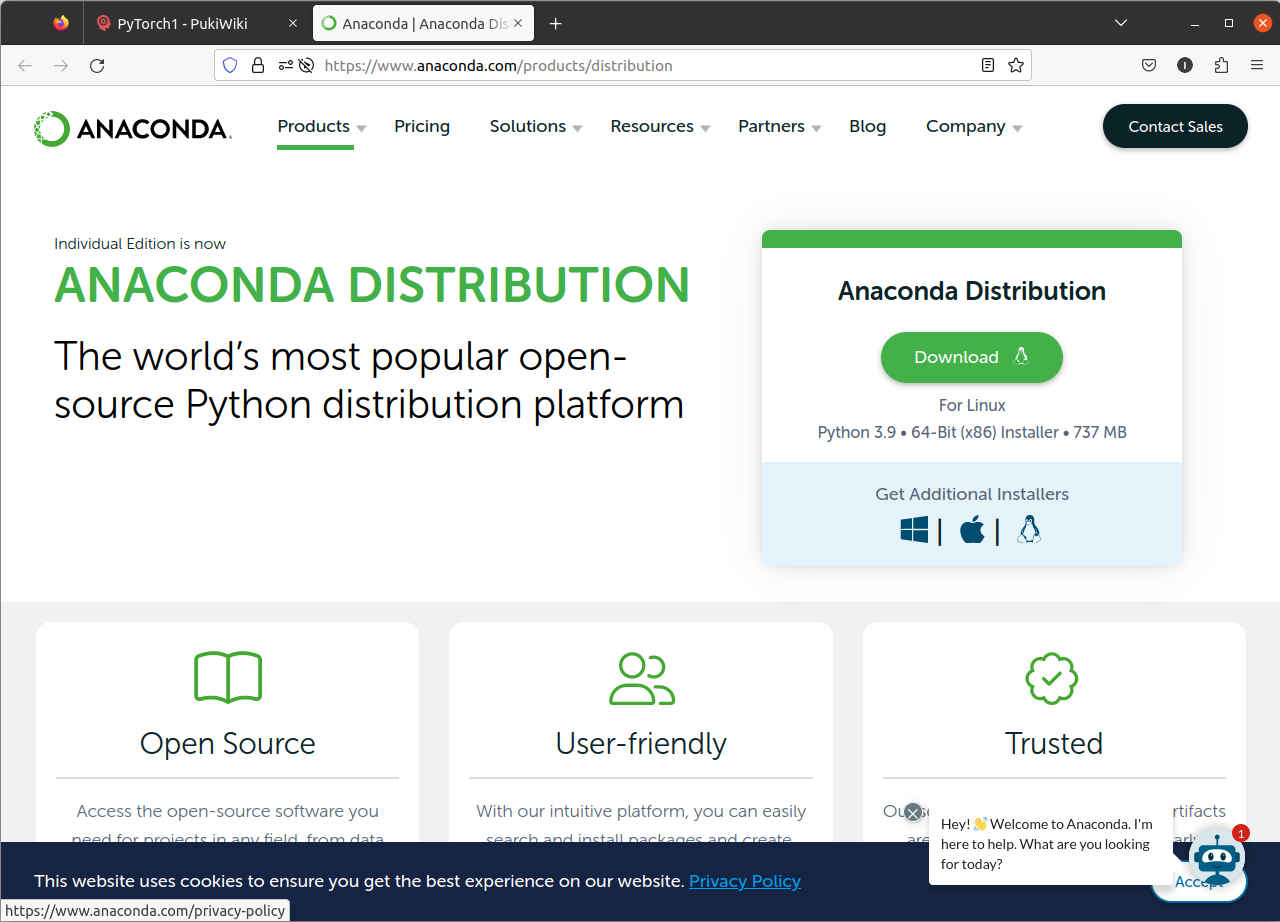Click the Apple macOS installer icon

coord(972,530)
